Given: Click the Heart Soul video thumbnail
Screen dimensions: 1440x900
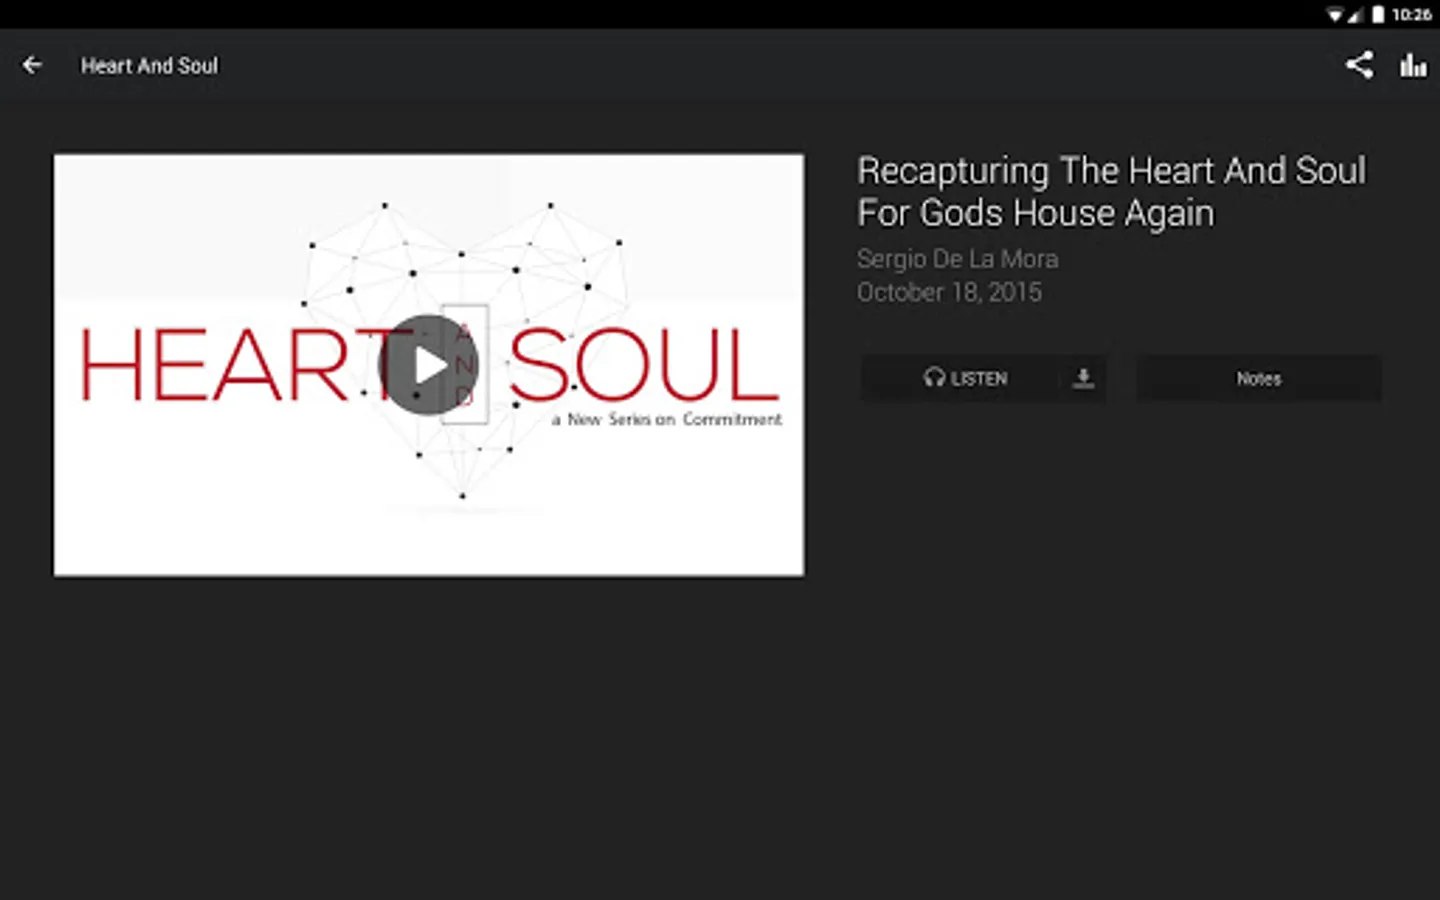Looking at the screenshot, I should [428, 365].
